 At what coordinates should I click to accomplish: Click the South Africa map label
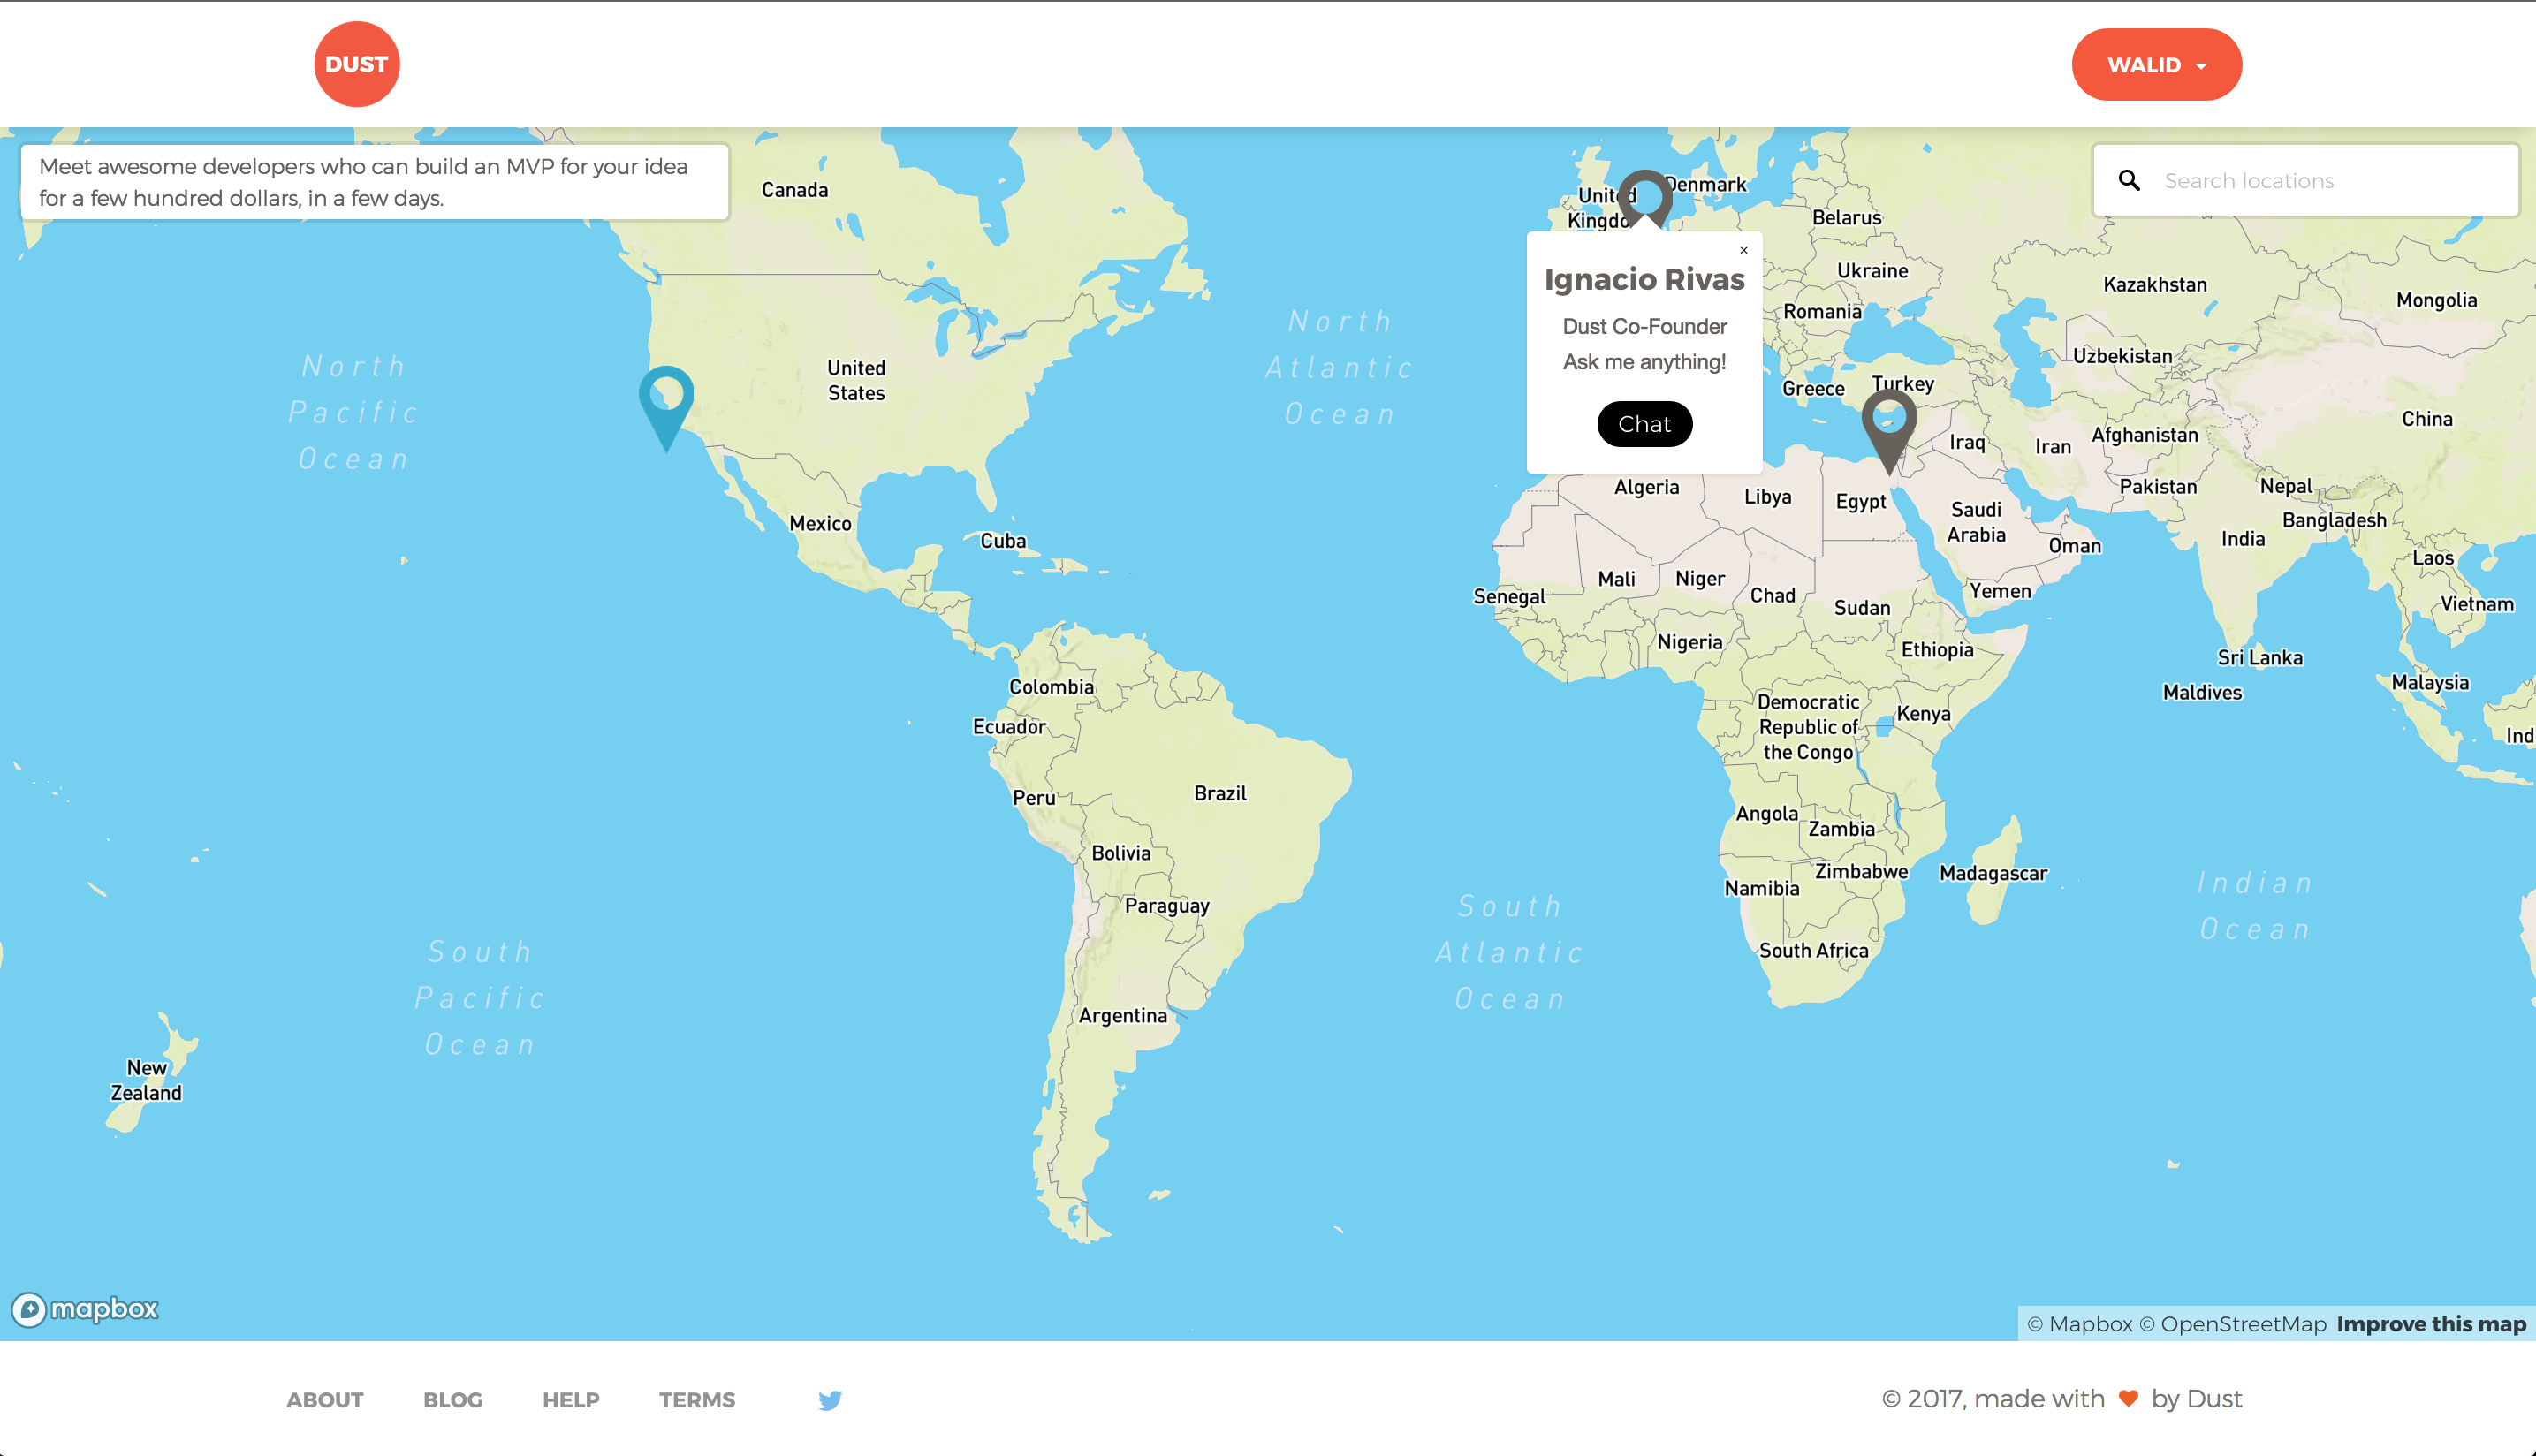[1813, 950]
